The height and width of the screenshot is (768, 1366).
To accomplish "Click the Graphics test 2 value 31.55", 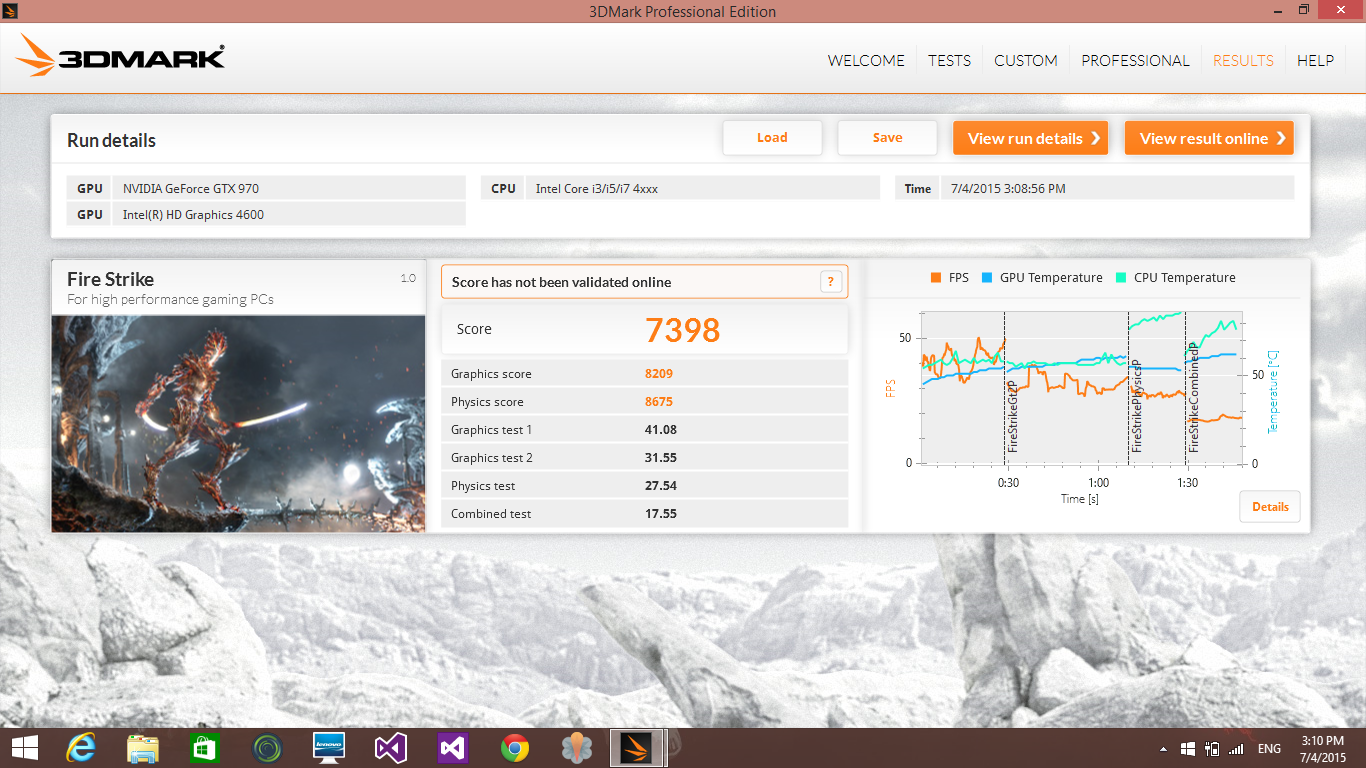I will [x=661, y=458].
